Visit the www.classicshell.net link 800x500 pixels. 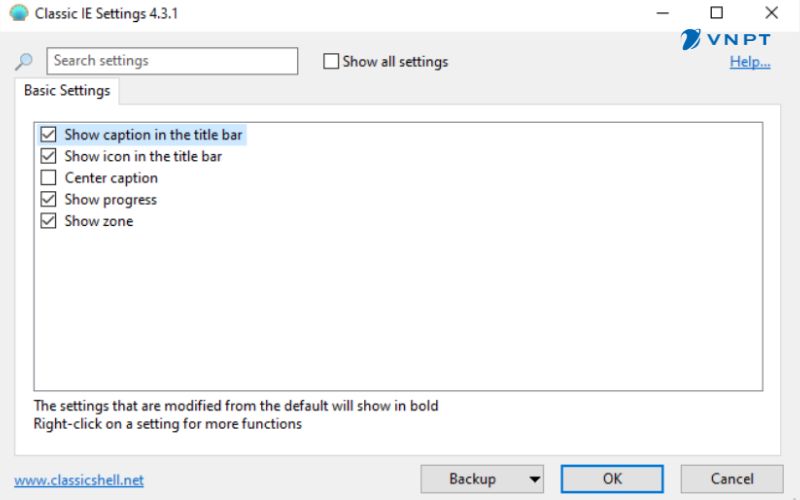pyautogui.click(x=79, y=480)
